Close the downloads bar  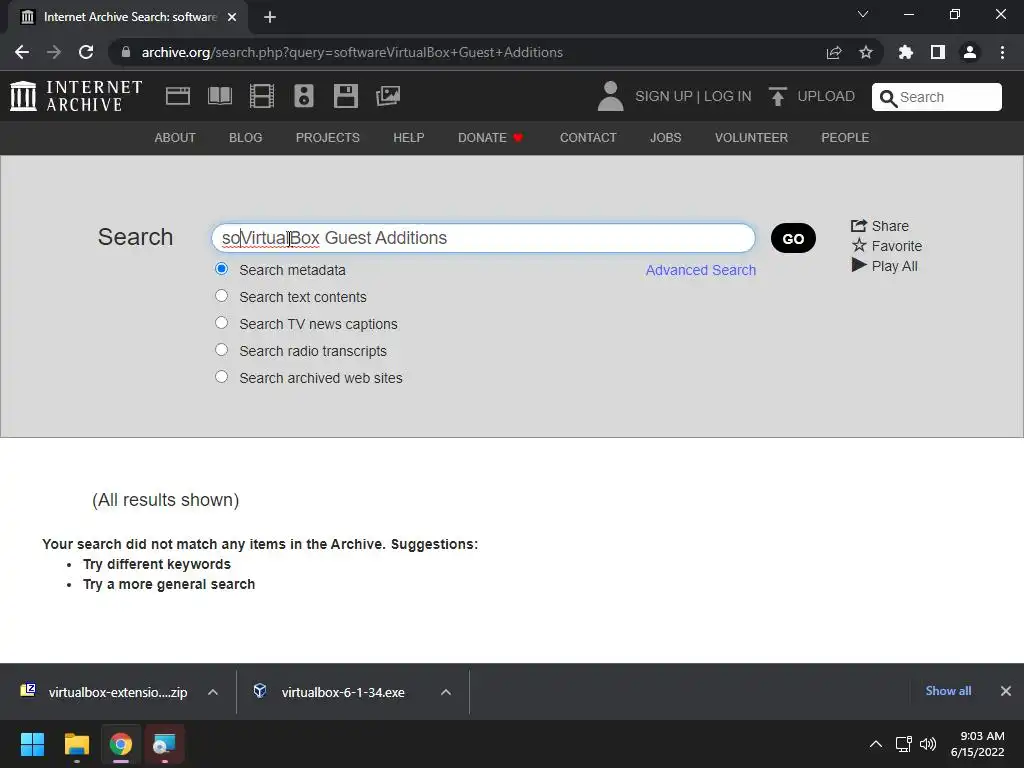click(1006, 691)
